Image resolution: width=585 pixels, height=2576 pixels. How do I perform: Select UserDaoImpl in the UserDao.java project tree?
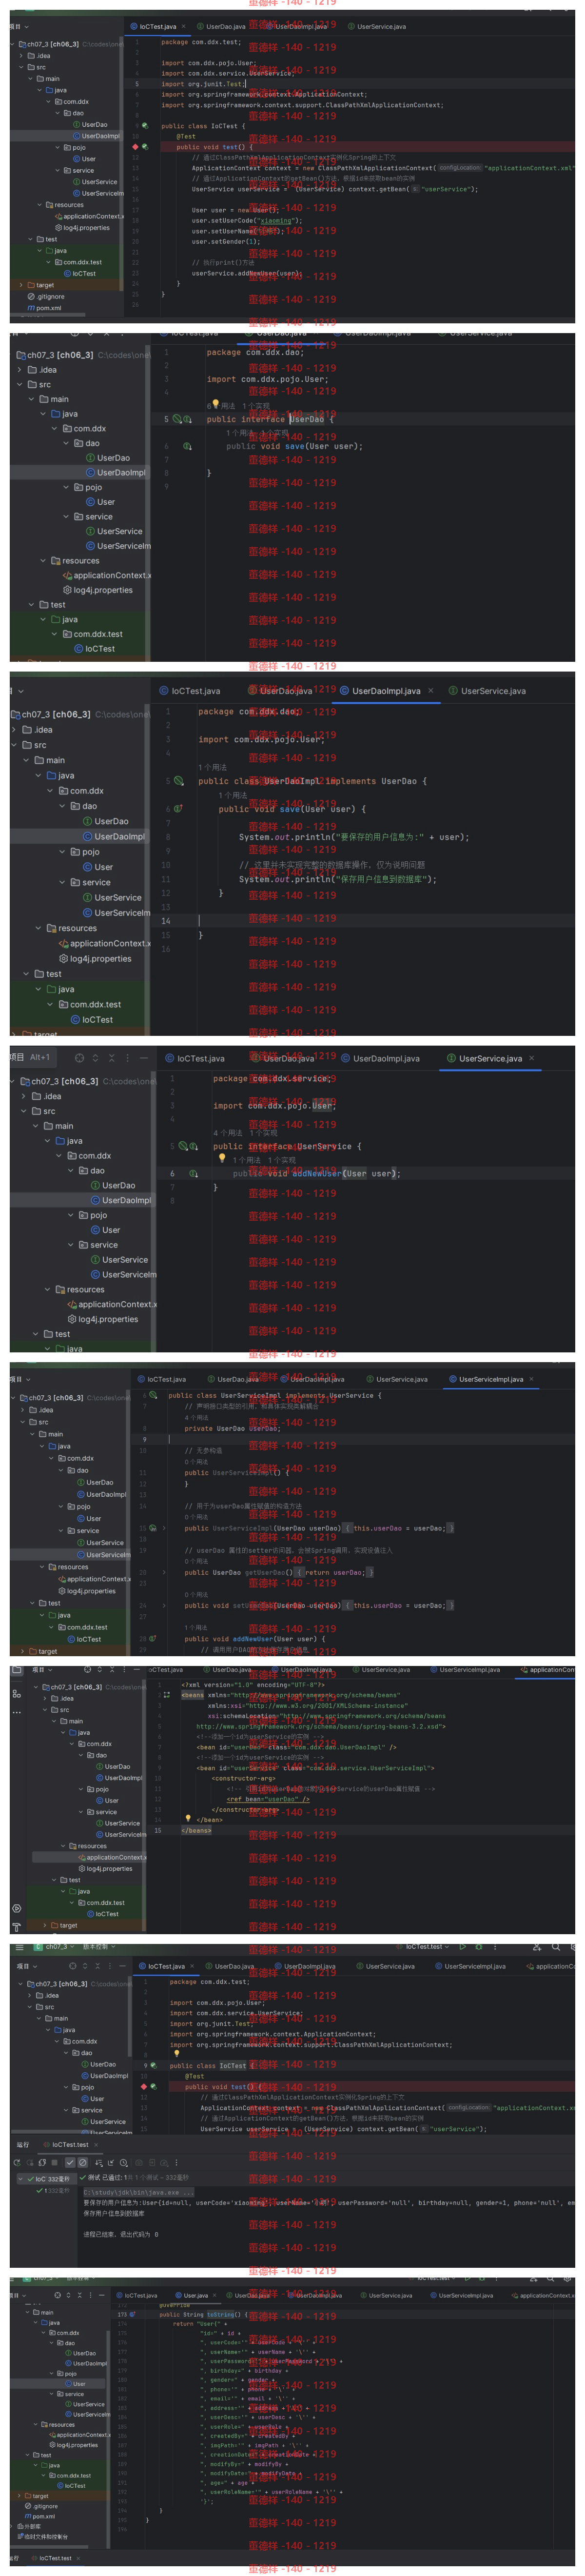115,473
